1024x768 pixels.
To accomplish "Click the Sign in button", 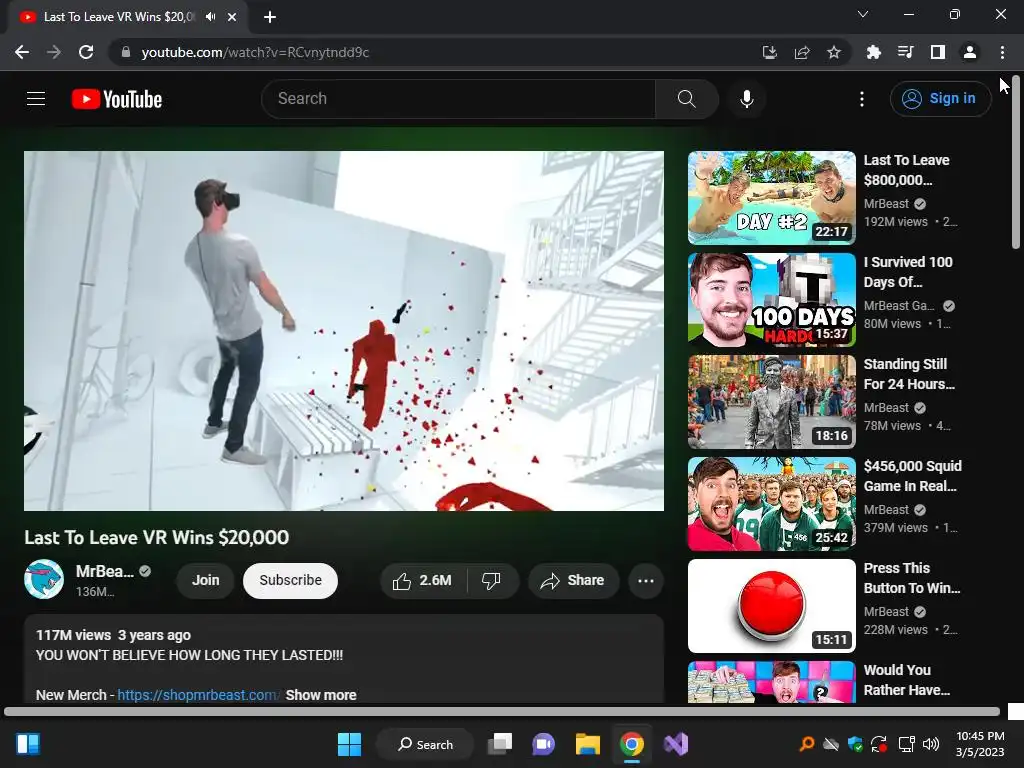I will tap(940, 99).
